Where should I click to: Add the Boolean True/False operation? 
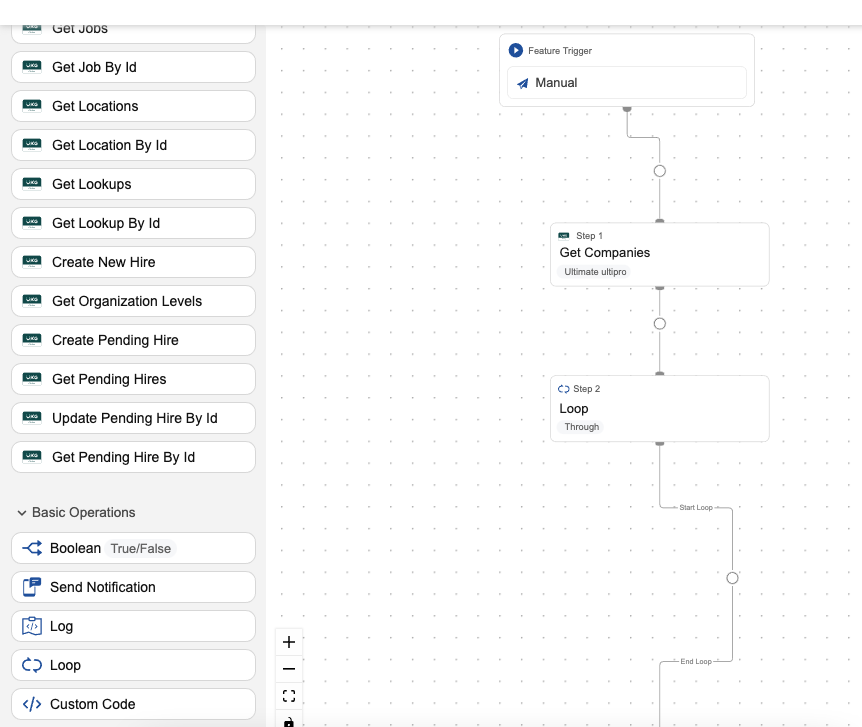(134, 548)
